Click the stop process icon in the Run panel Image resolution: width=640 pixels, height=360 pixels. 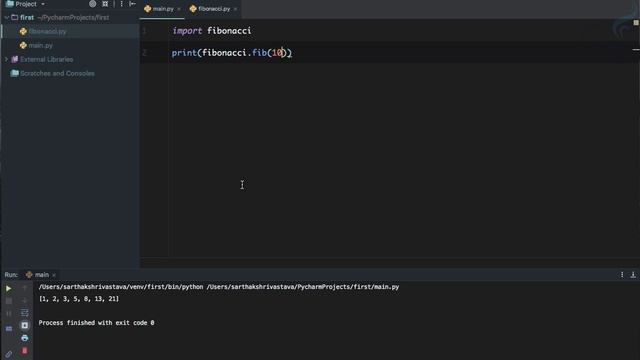tap(9, 301)
